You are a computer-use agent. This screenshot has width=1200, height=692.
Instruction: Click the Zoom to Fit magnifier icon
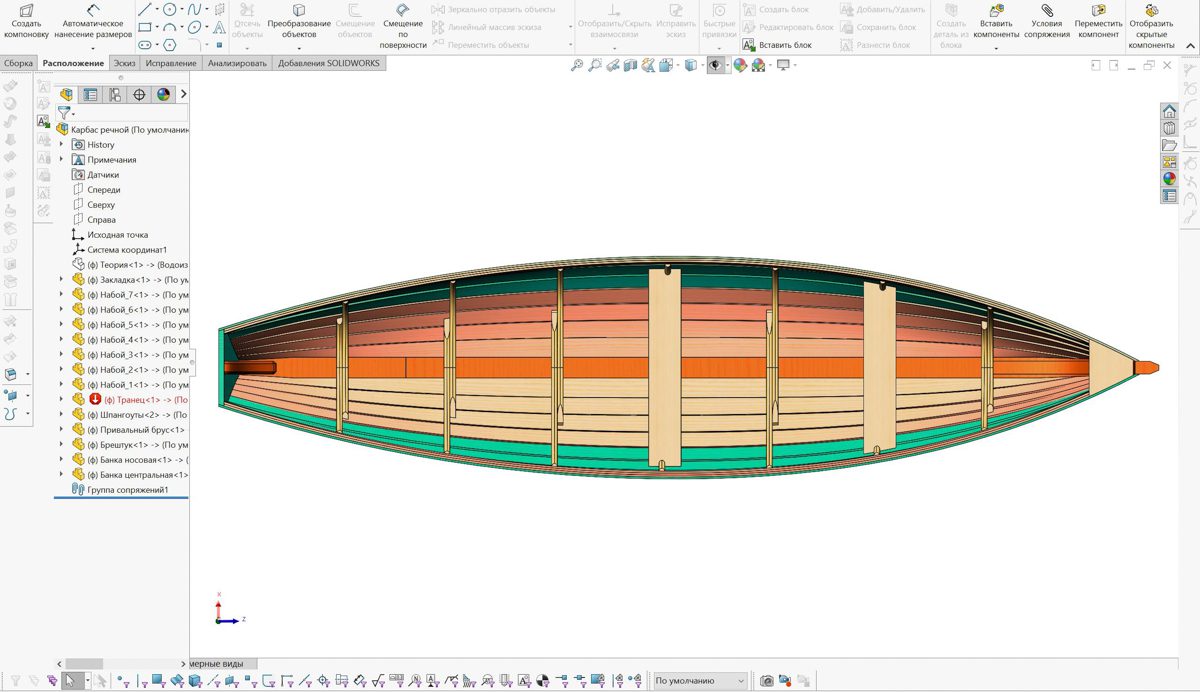pos(576,65)
